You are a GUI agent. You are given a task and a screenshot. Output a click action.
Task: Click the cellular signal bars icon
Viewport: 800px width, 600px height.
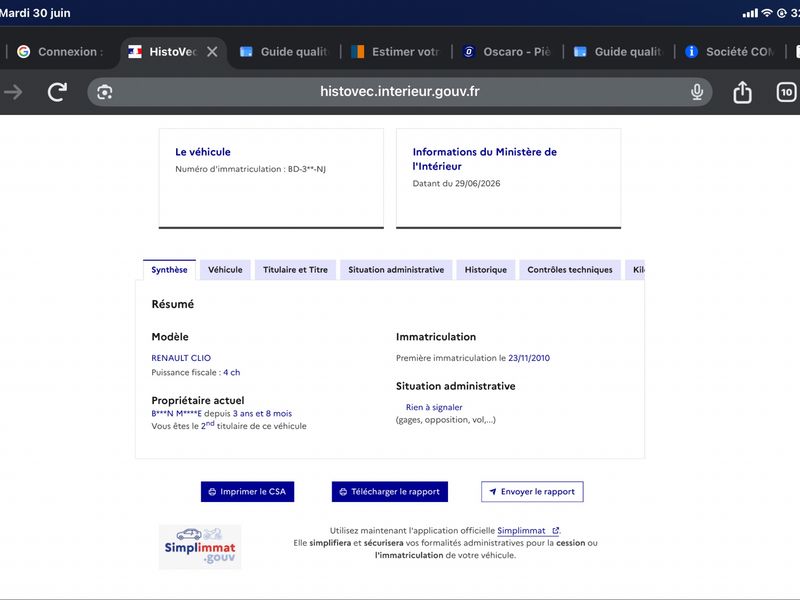(x=750, y=13)
